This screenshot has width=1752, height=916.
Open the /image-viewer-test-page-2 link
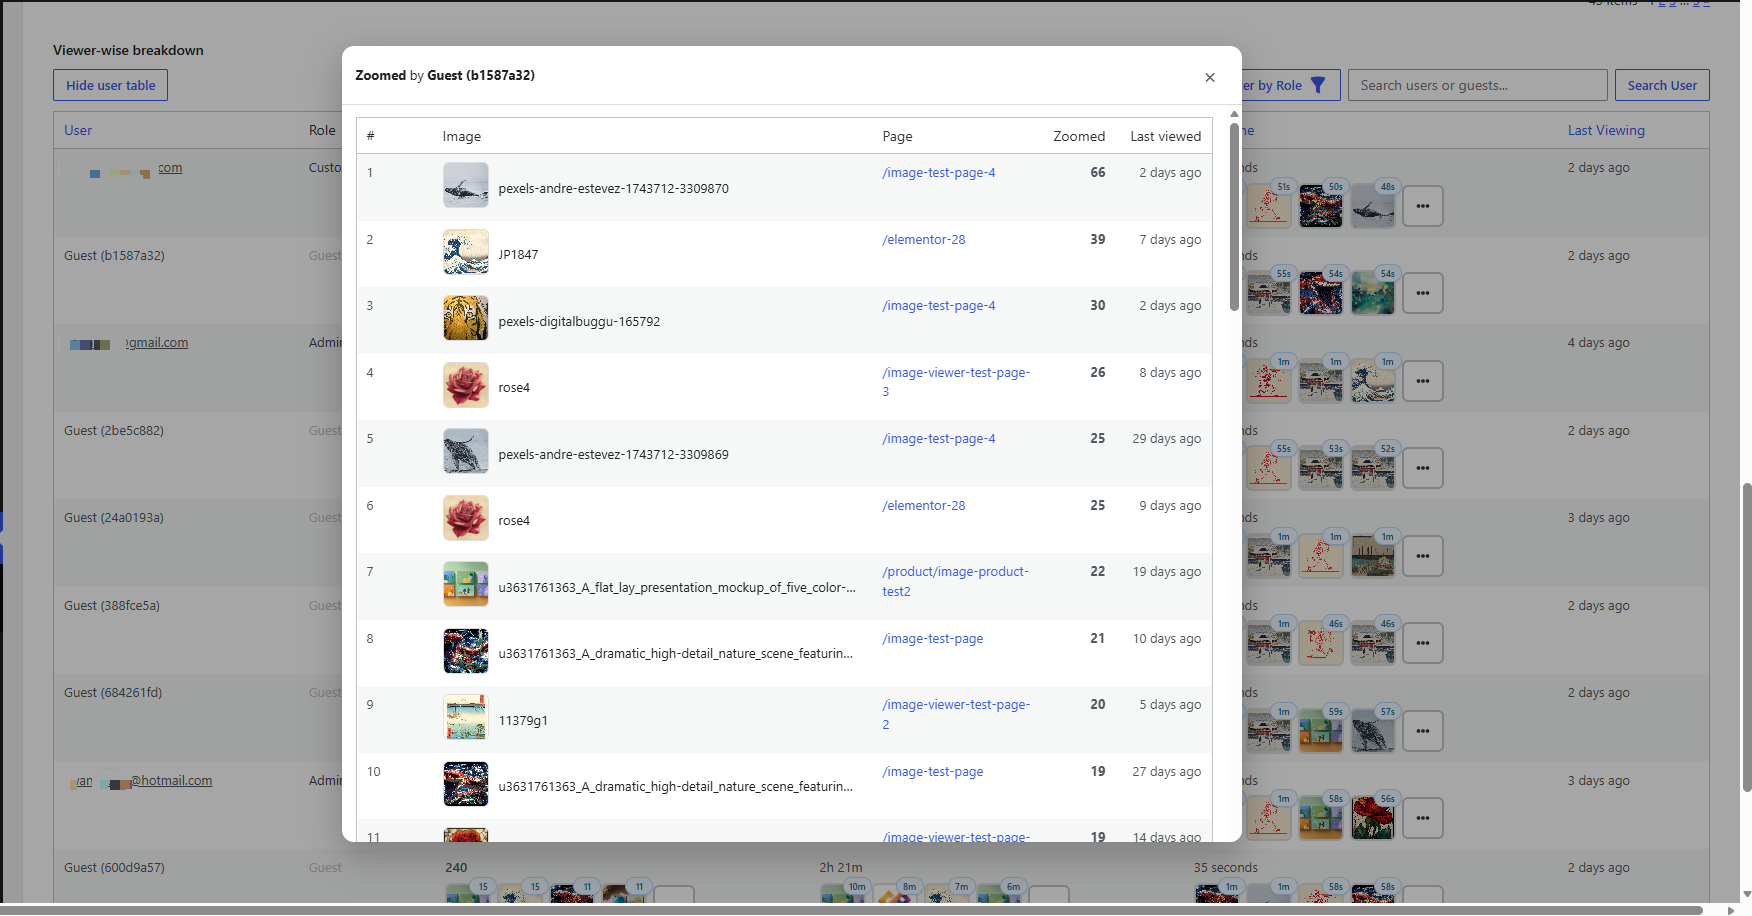click(x=956, y=714)
